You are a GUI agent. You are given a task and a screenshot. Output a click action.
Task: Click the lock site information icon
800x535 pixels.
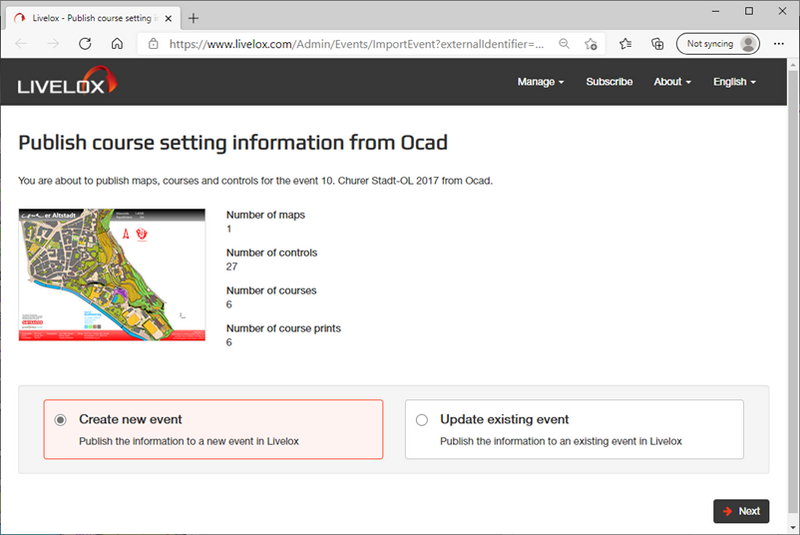[153, 44]
